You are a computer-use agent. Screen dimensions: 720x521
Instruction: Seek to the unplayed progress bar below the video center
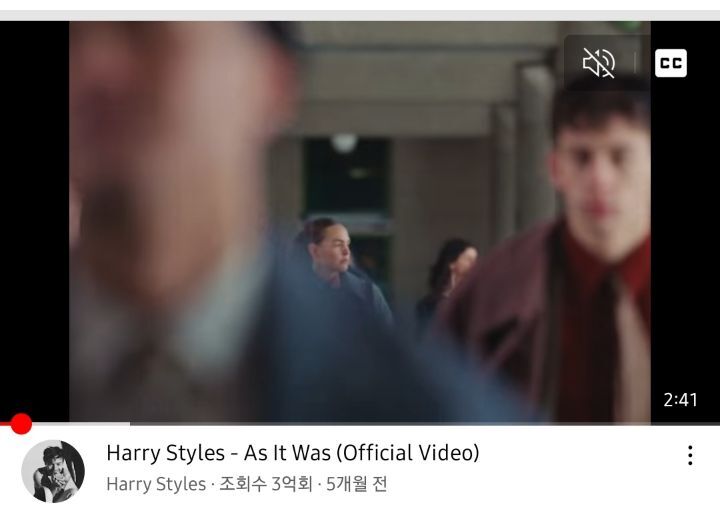(x=360, y=424)
